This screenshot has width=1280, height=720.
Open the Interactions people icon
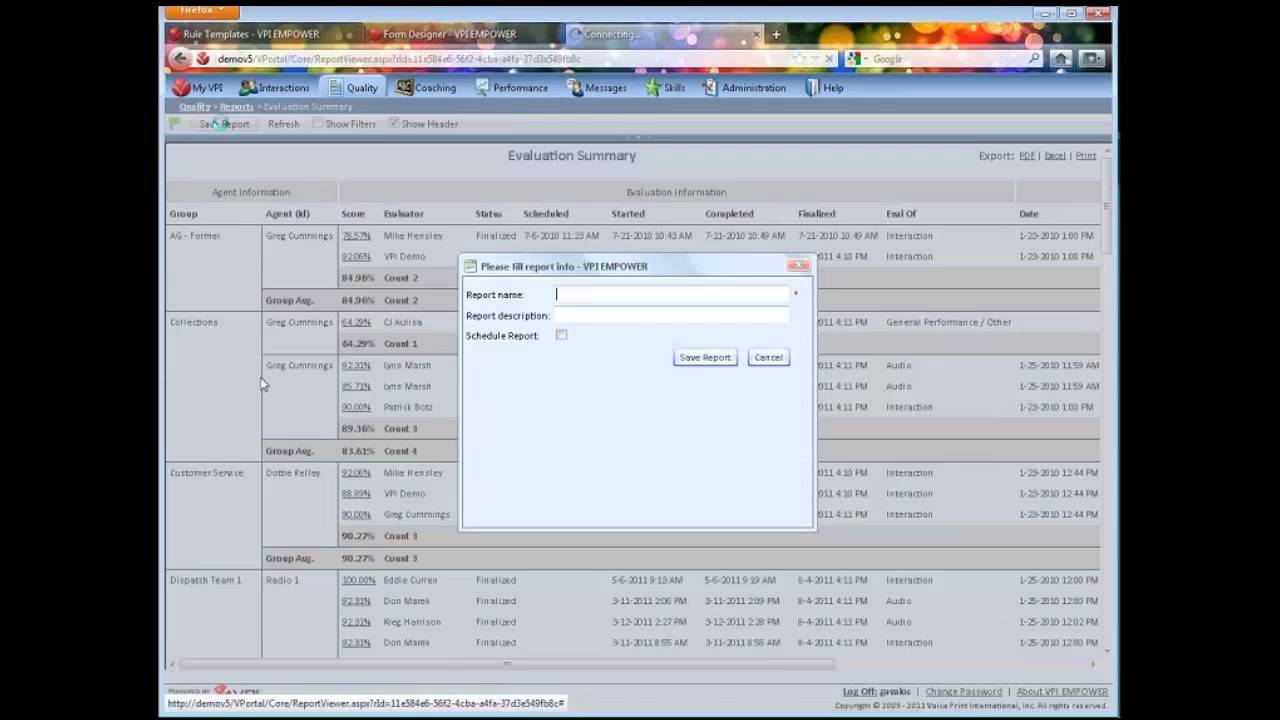coord(248,88)
